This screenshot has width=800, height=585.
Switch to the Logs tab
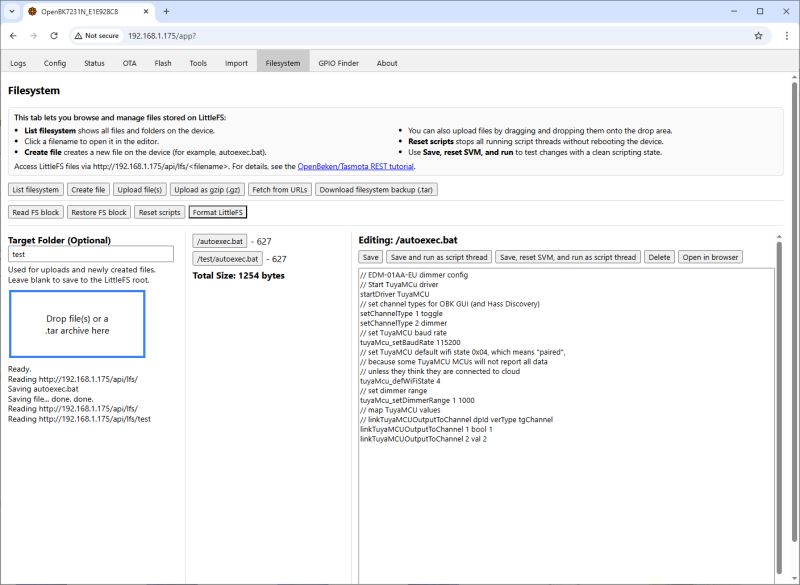[17, 62]
